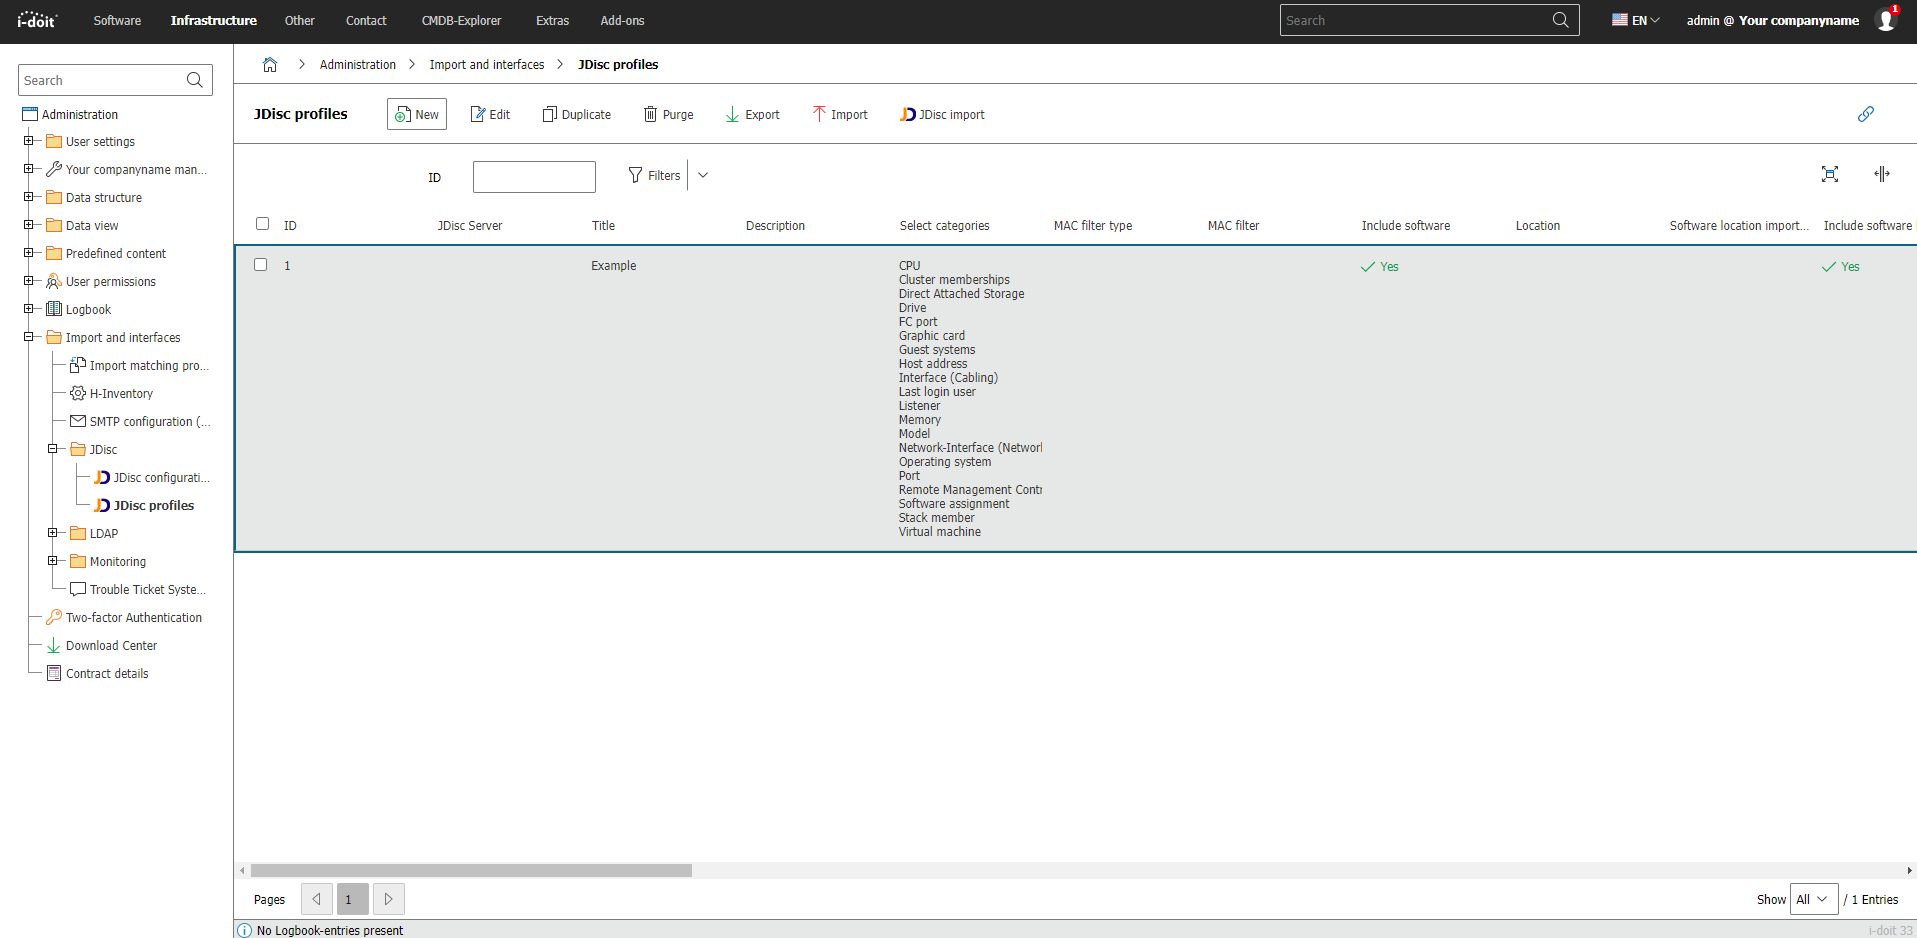The height and width of the screenshot is (938, 1917).
Task: Open the filter options dropdown arrow
Action: click(703, 175)
